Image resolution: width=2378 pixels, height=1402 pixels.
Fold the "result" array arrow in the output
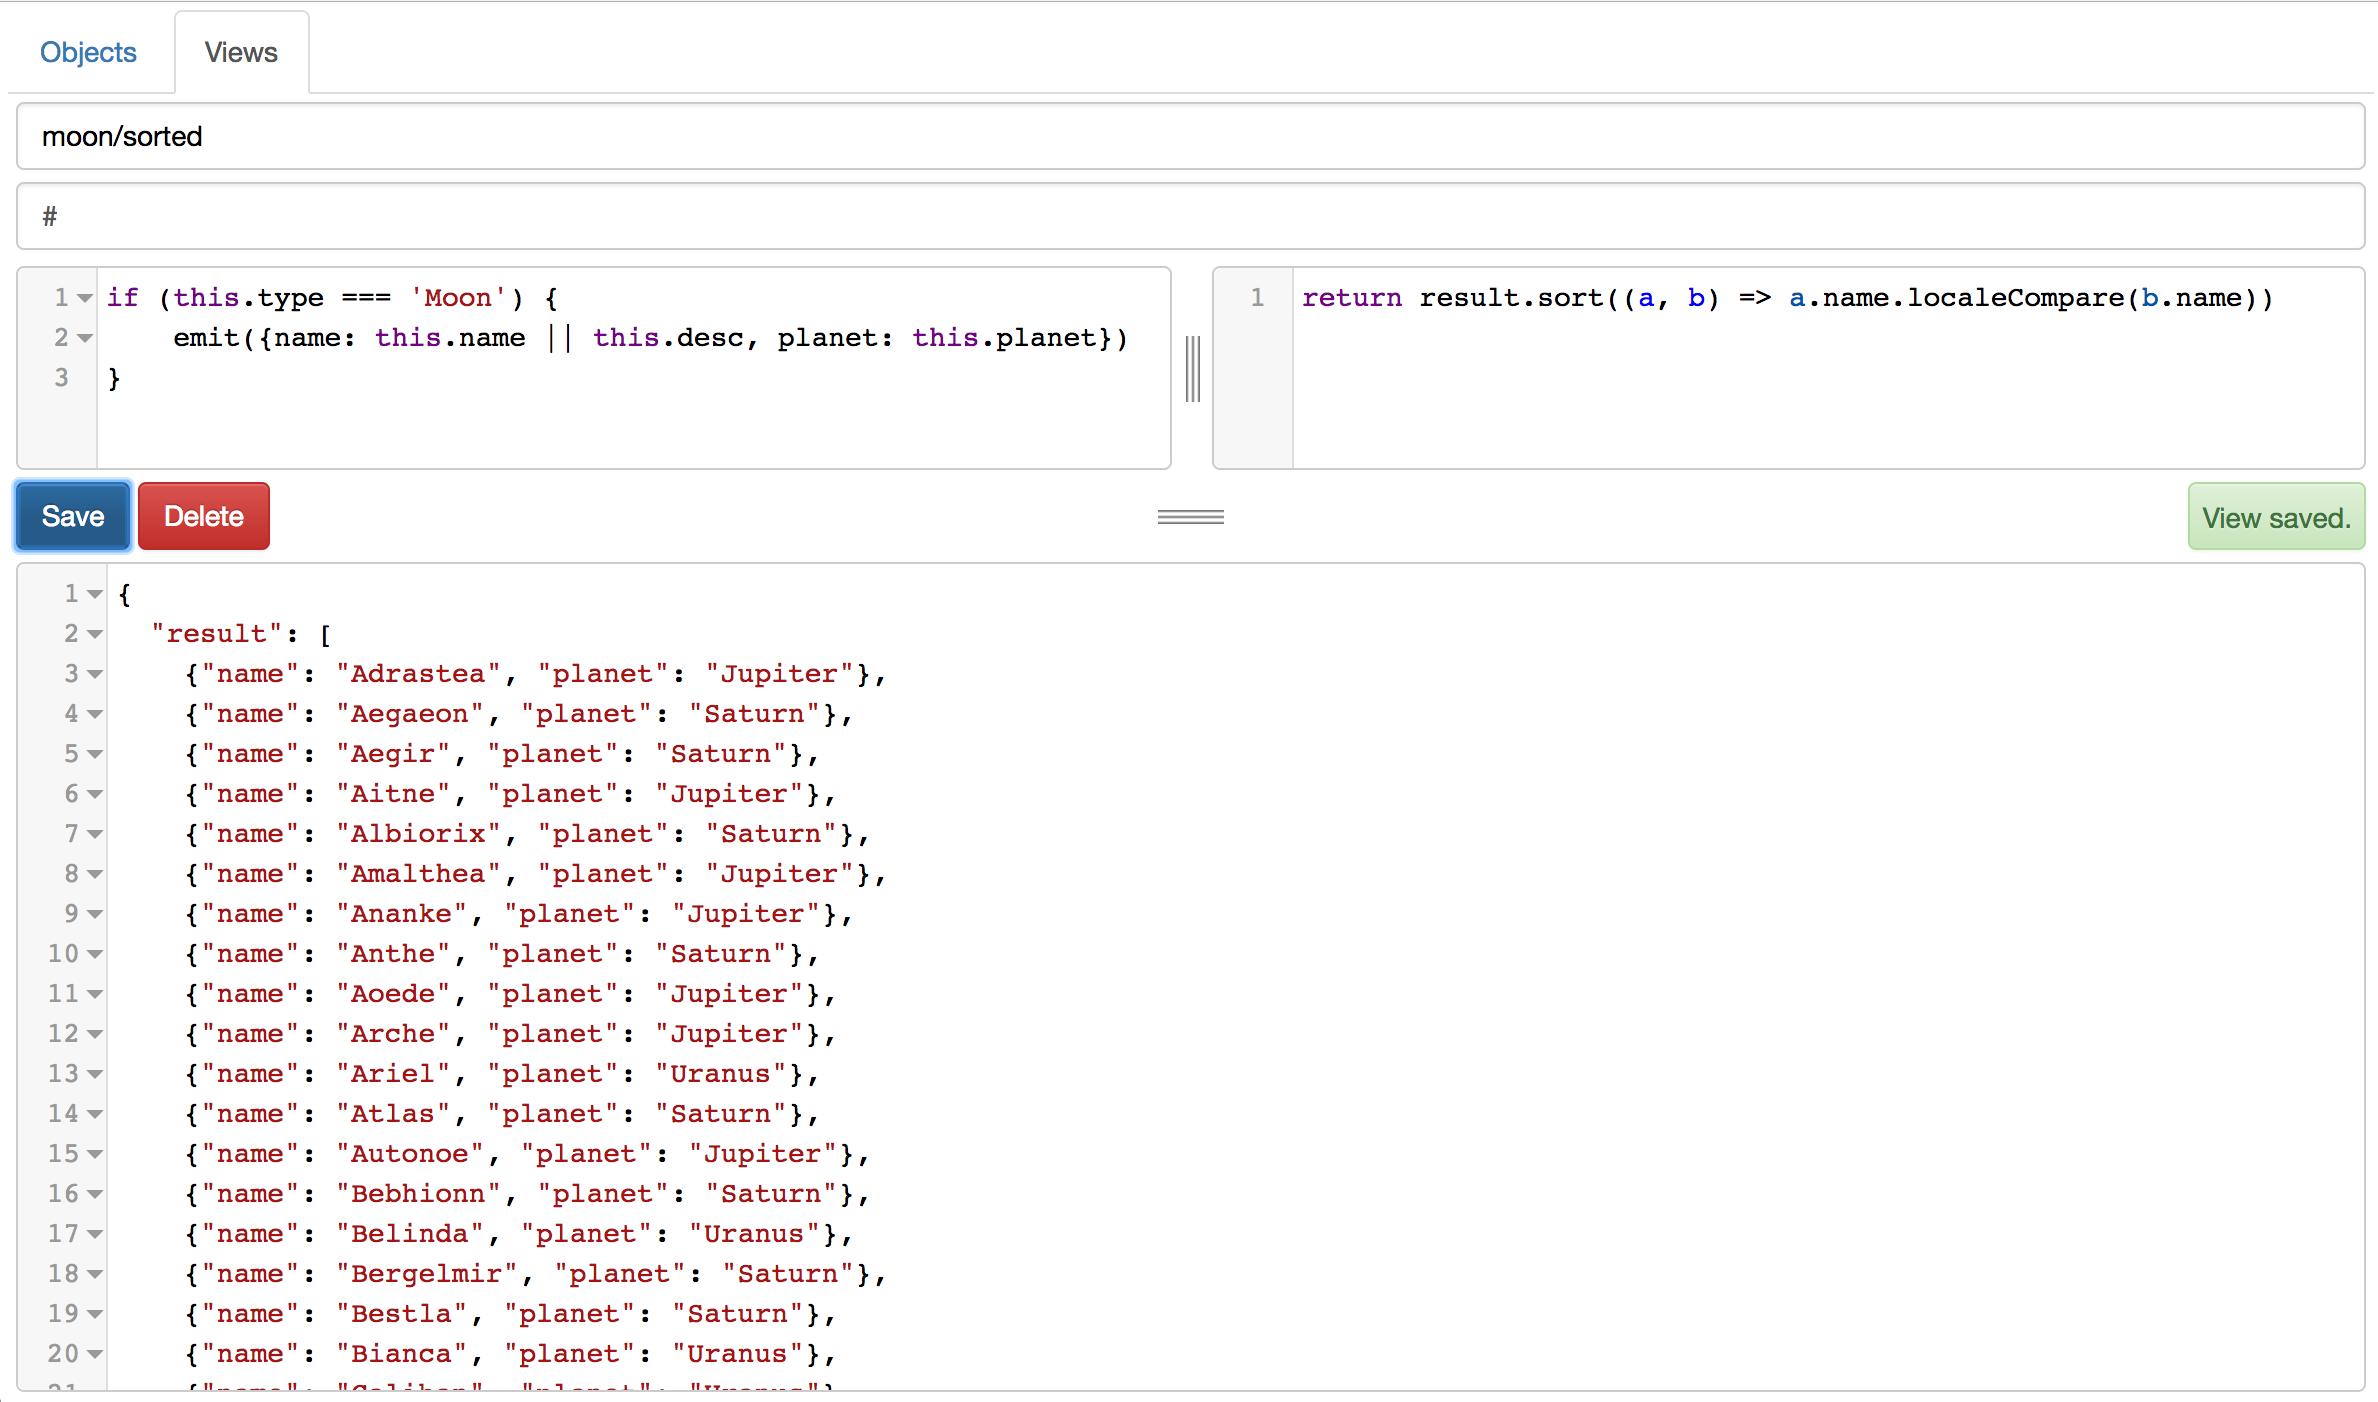pos(95,634)
